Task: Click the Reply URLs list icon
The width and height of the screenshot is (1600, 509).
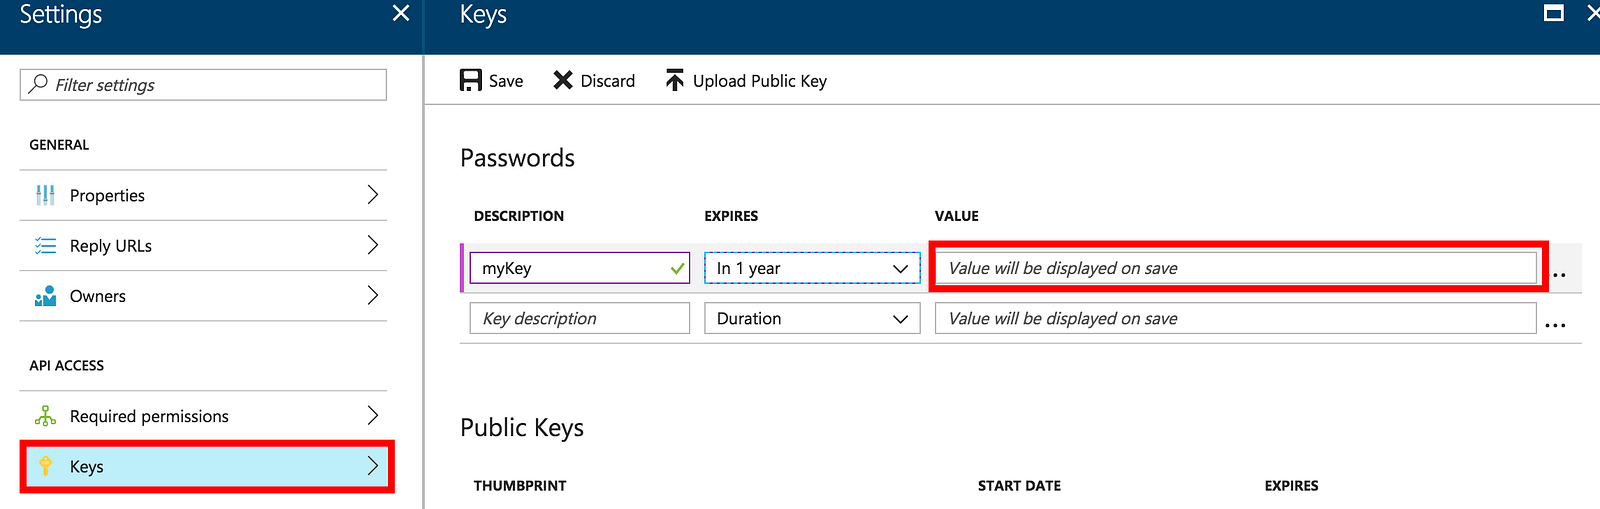Action: point(45,245)
